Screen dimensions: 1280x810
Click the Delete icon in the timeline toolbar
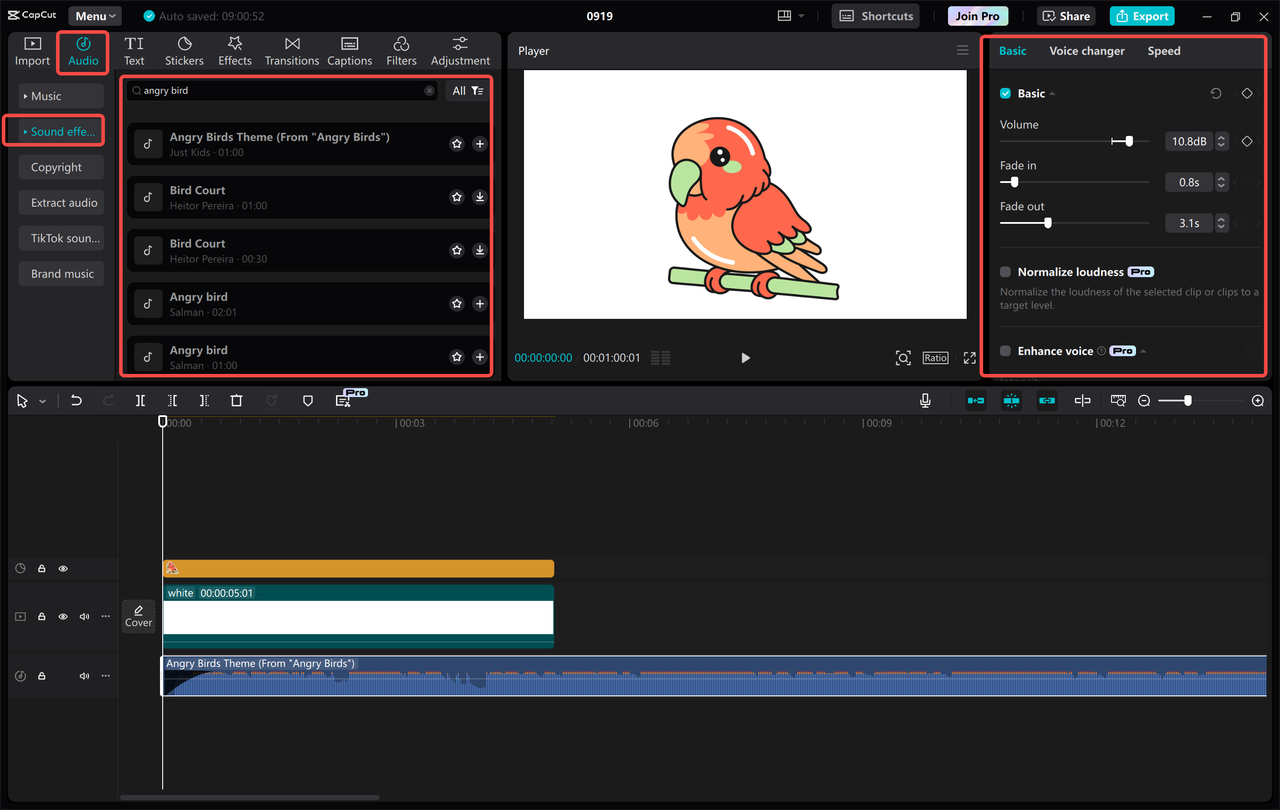pyautogui.click(x=236, y=400)
